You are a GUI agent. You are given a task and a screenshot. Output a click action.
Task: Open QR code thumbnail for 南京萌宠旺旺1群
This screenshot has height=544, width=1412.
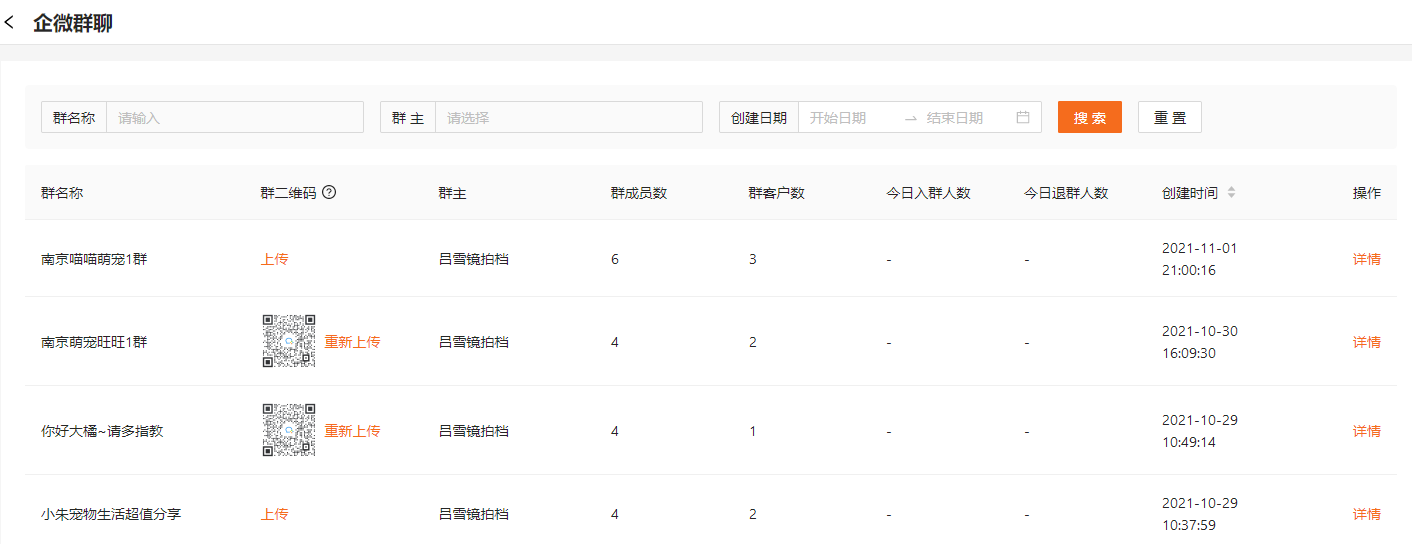(289, 342)
